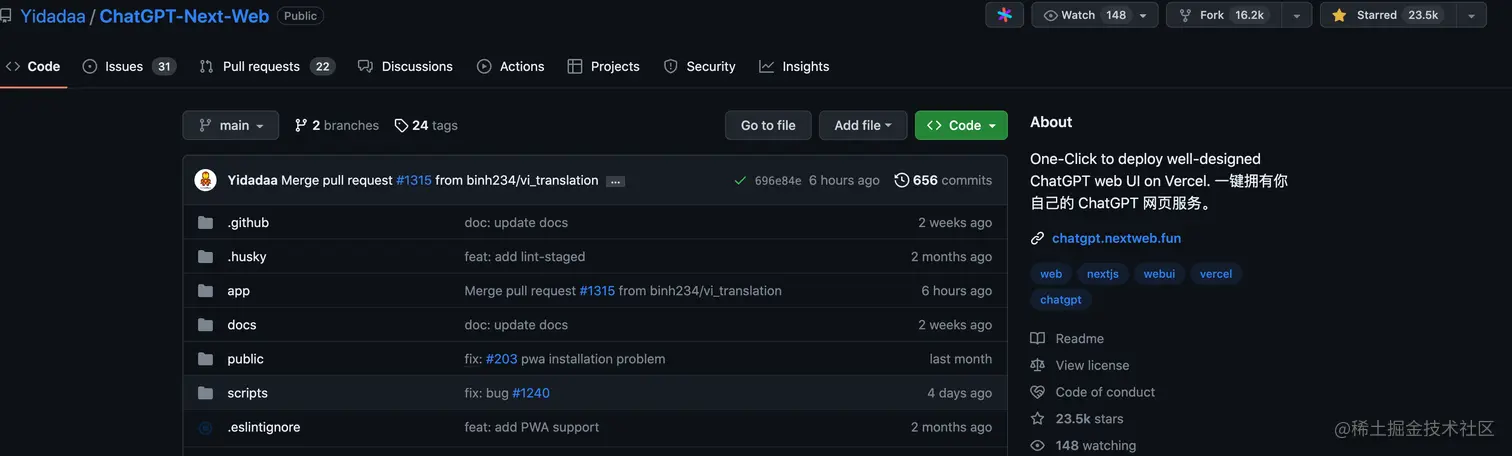Screen dimensions: 1512x456
Task: Open the Fork options dropdown arrow
Action: point(1297,15)
